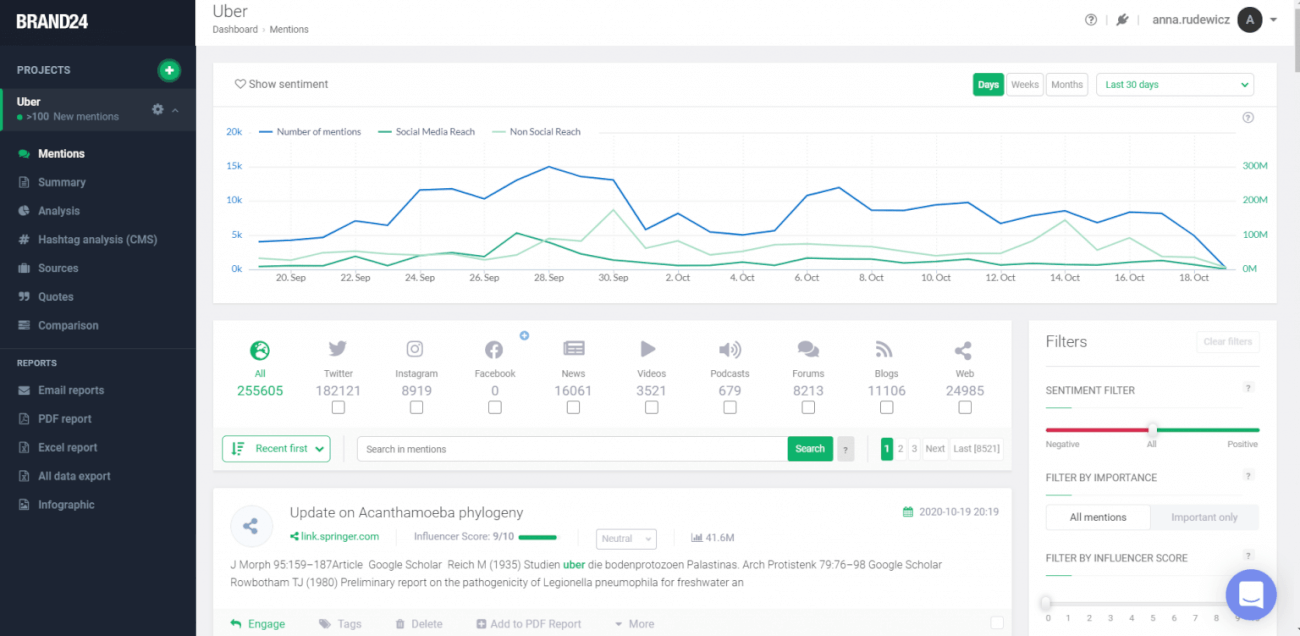Check the Instagram source checkbox

click(x=416, y=407)
